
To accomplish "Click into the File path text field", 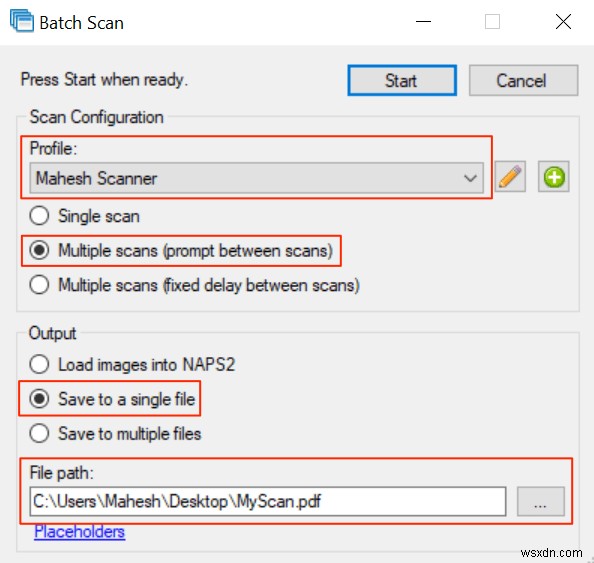I will pos(268,501).
